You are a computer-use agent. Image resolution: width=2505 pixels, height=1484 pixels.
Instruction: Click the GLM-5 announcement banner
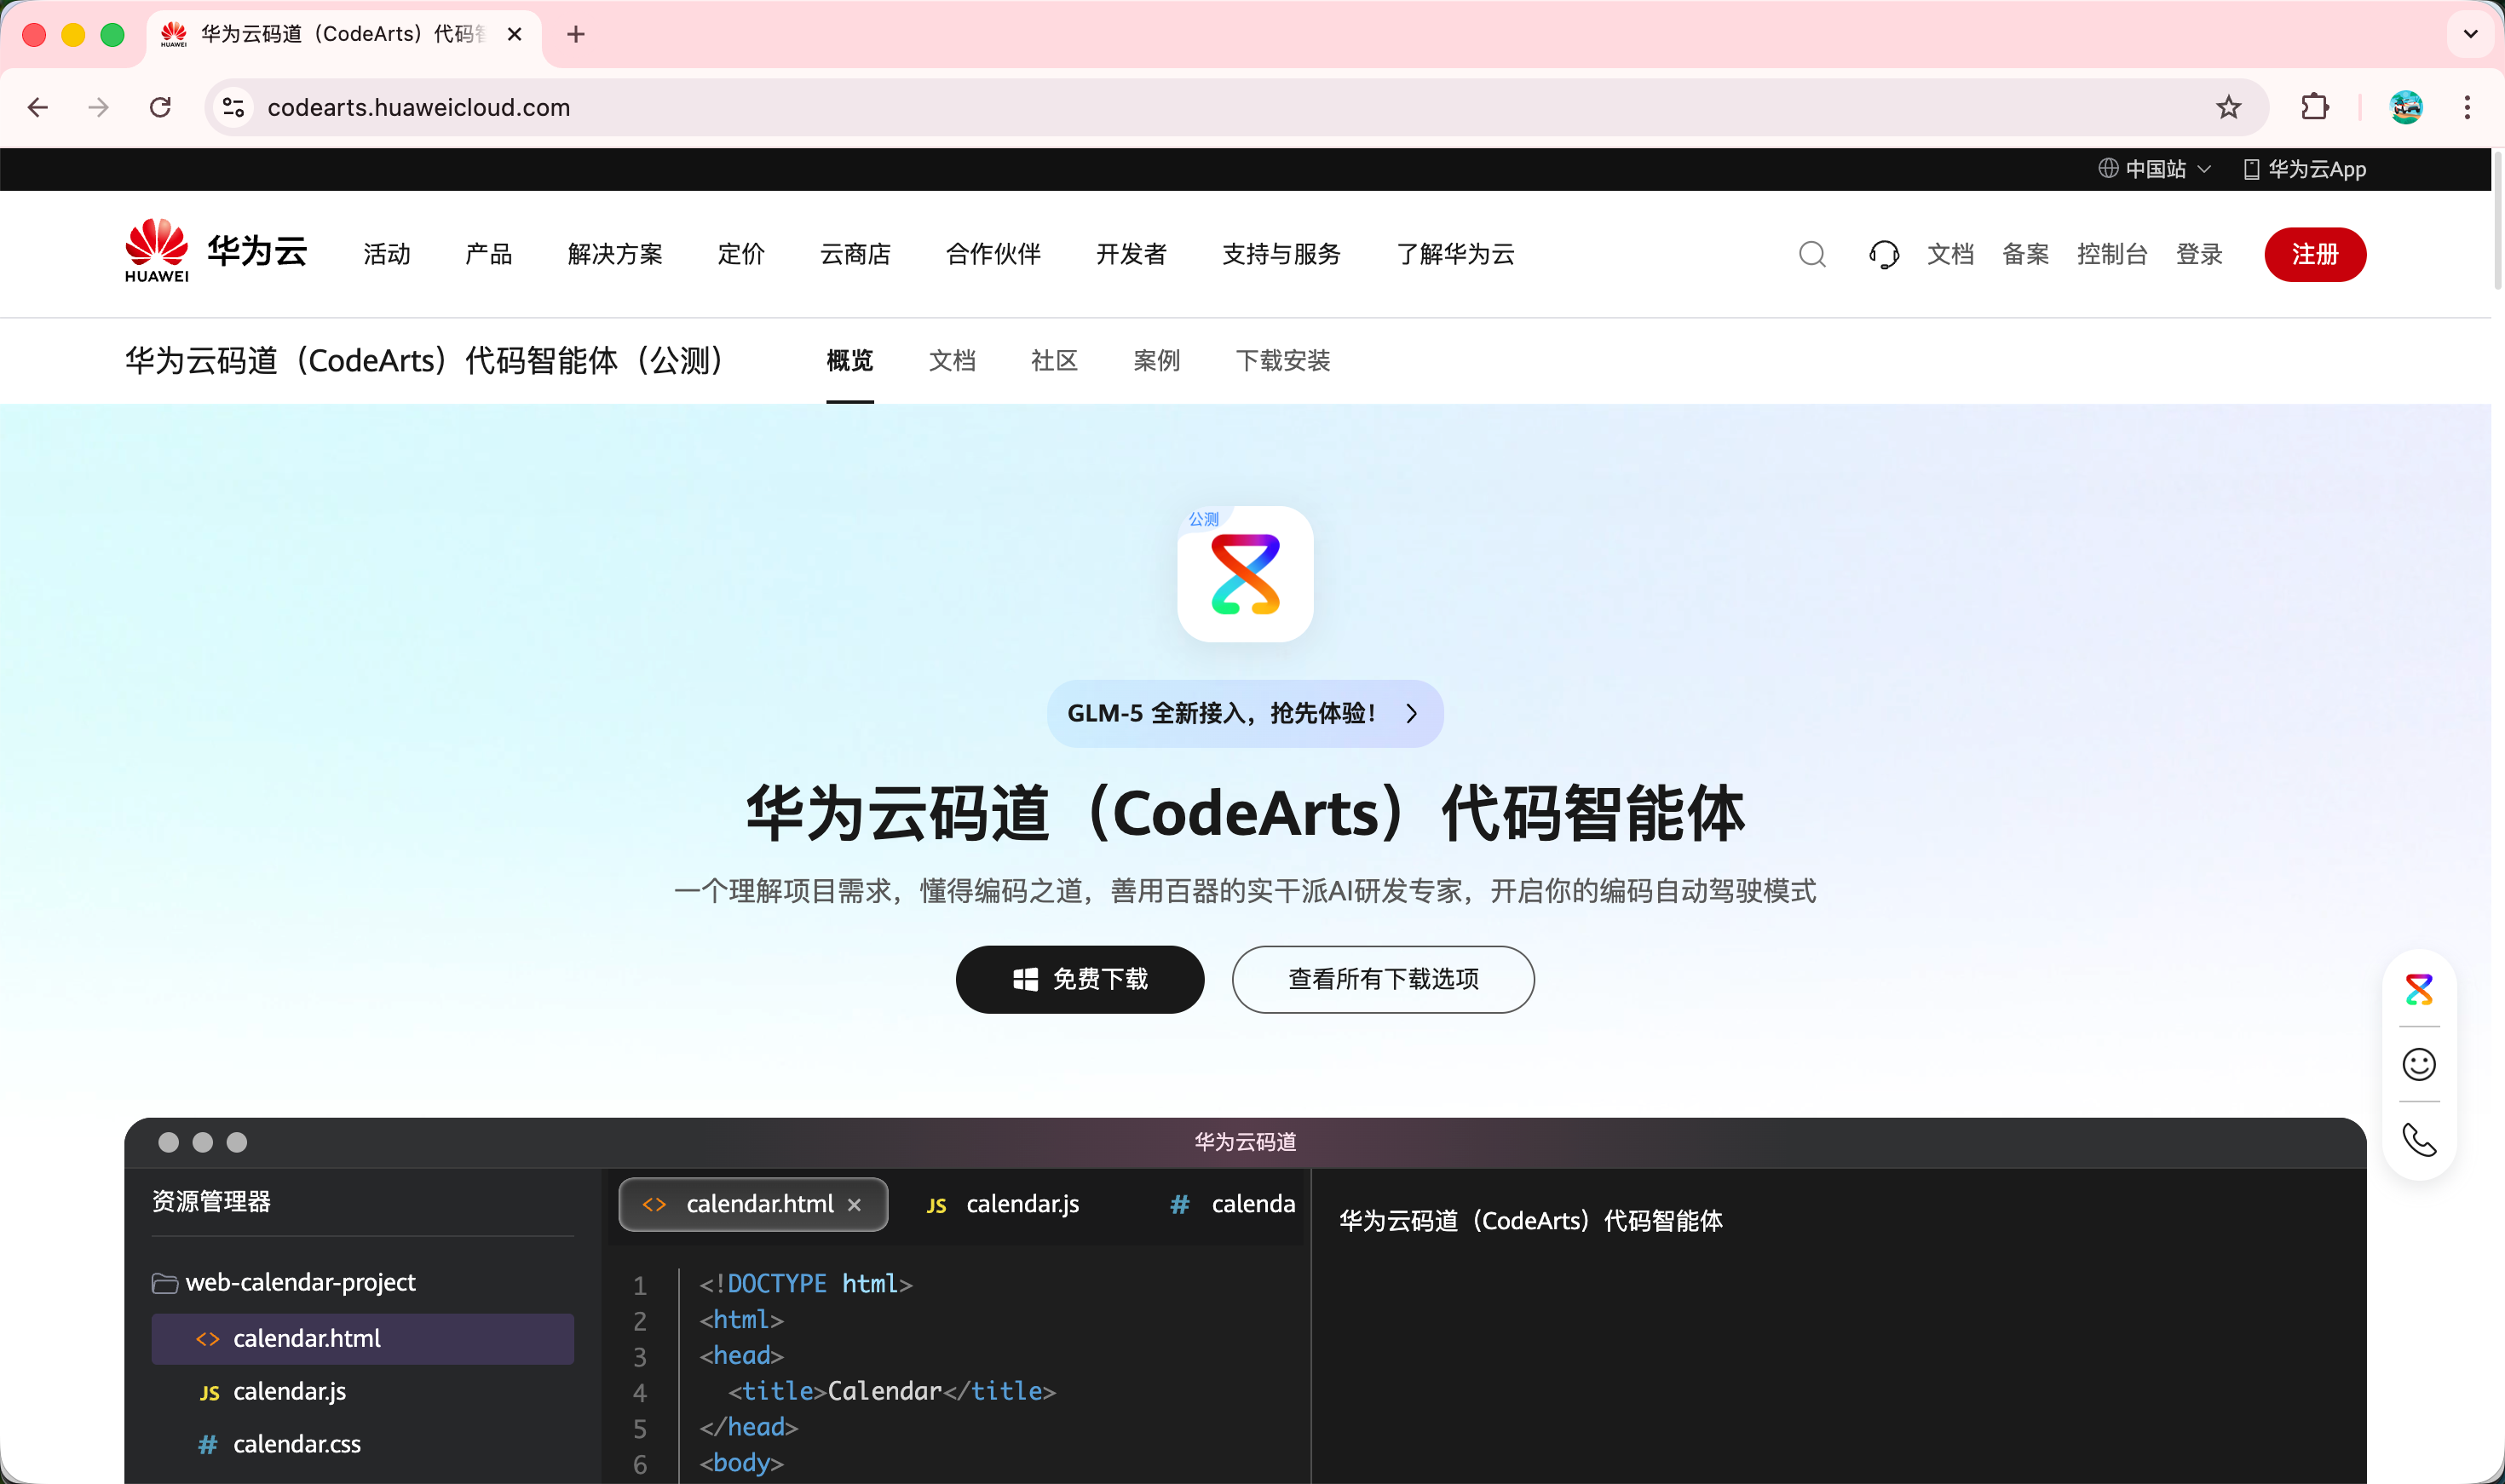[1244, 713]
